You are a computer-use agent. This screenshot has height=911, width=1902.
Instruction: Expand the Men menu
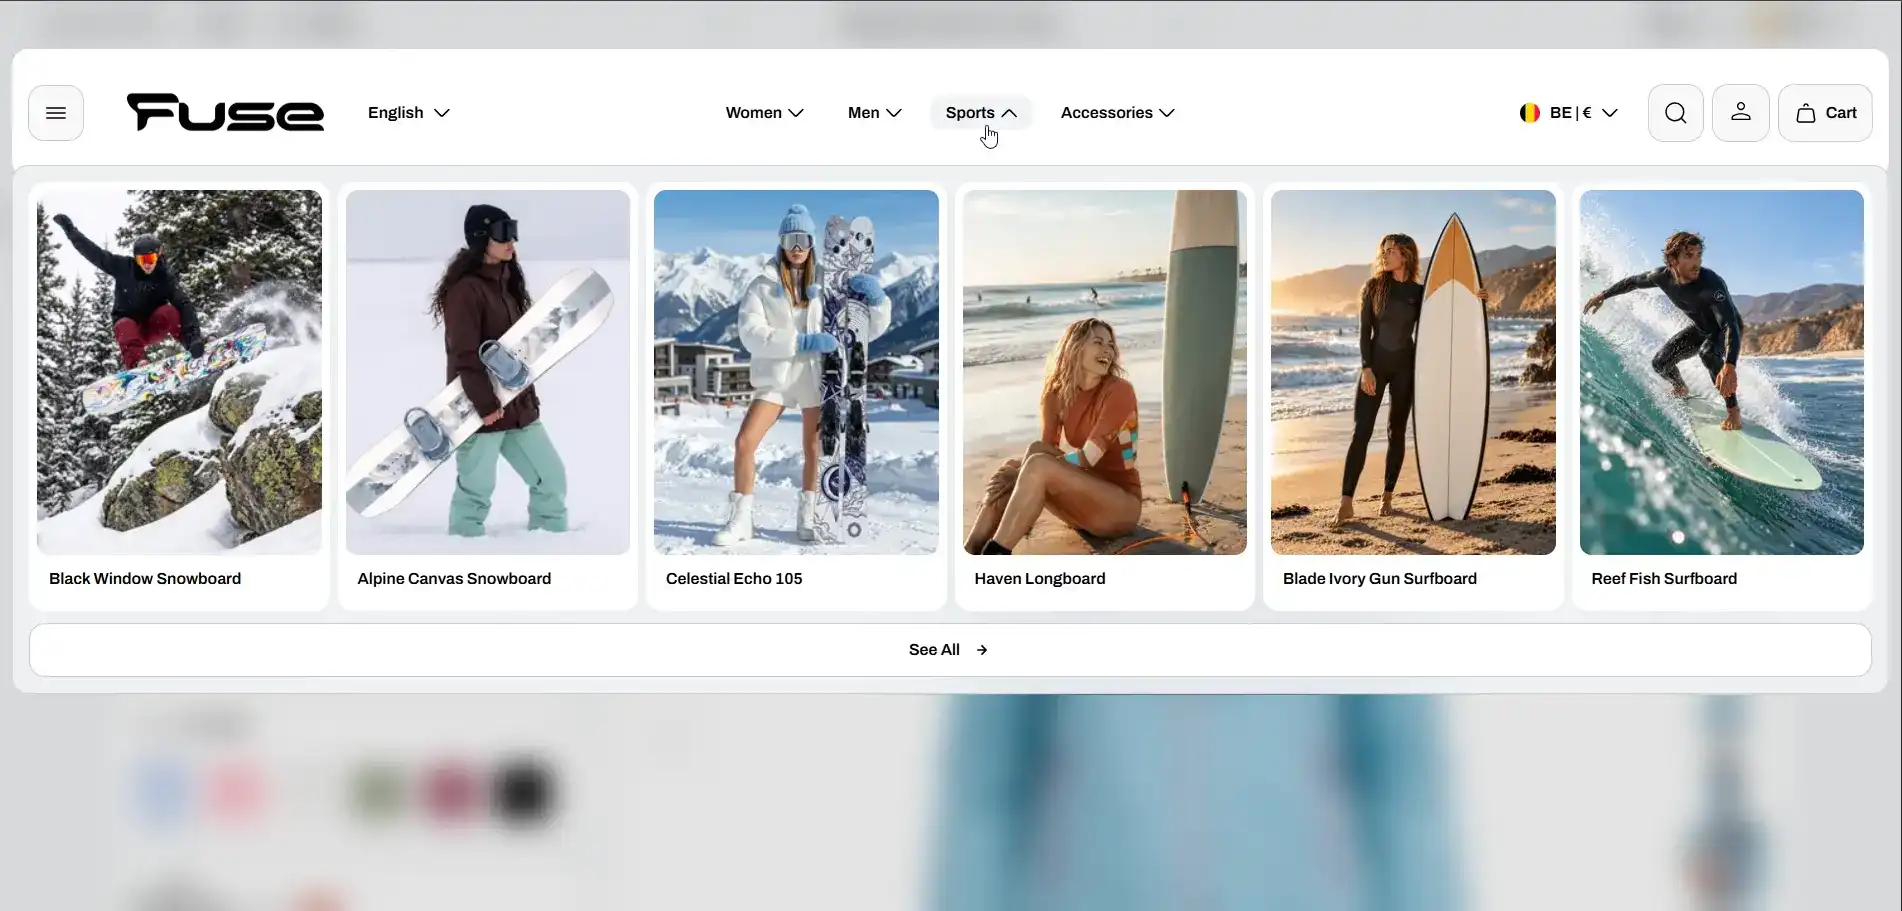click(874, 113)
